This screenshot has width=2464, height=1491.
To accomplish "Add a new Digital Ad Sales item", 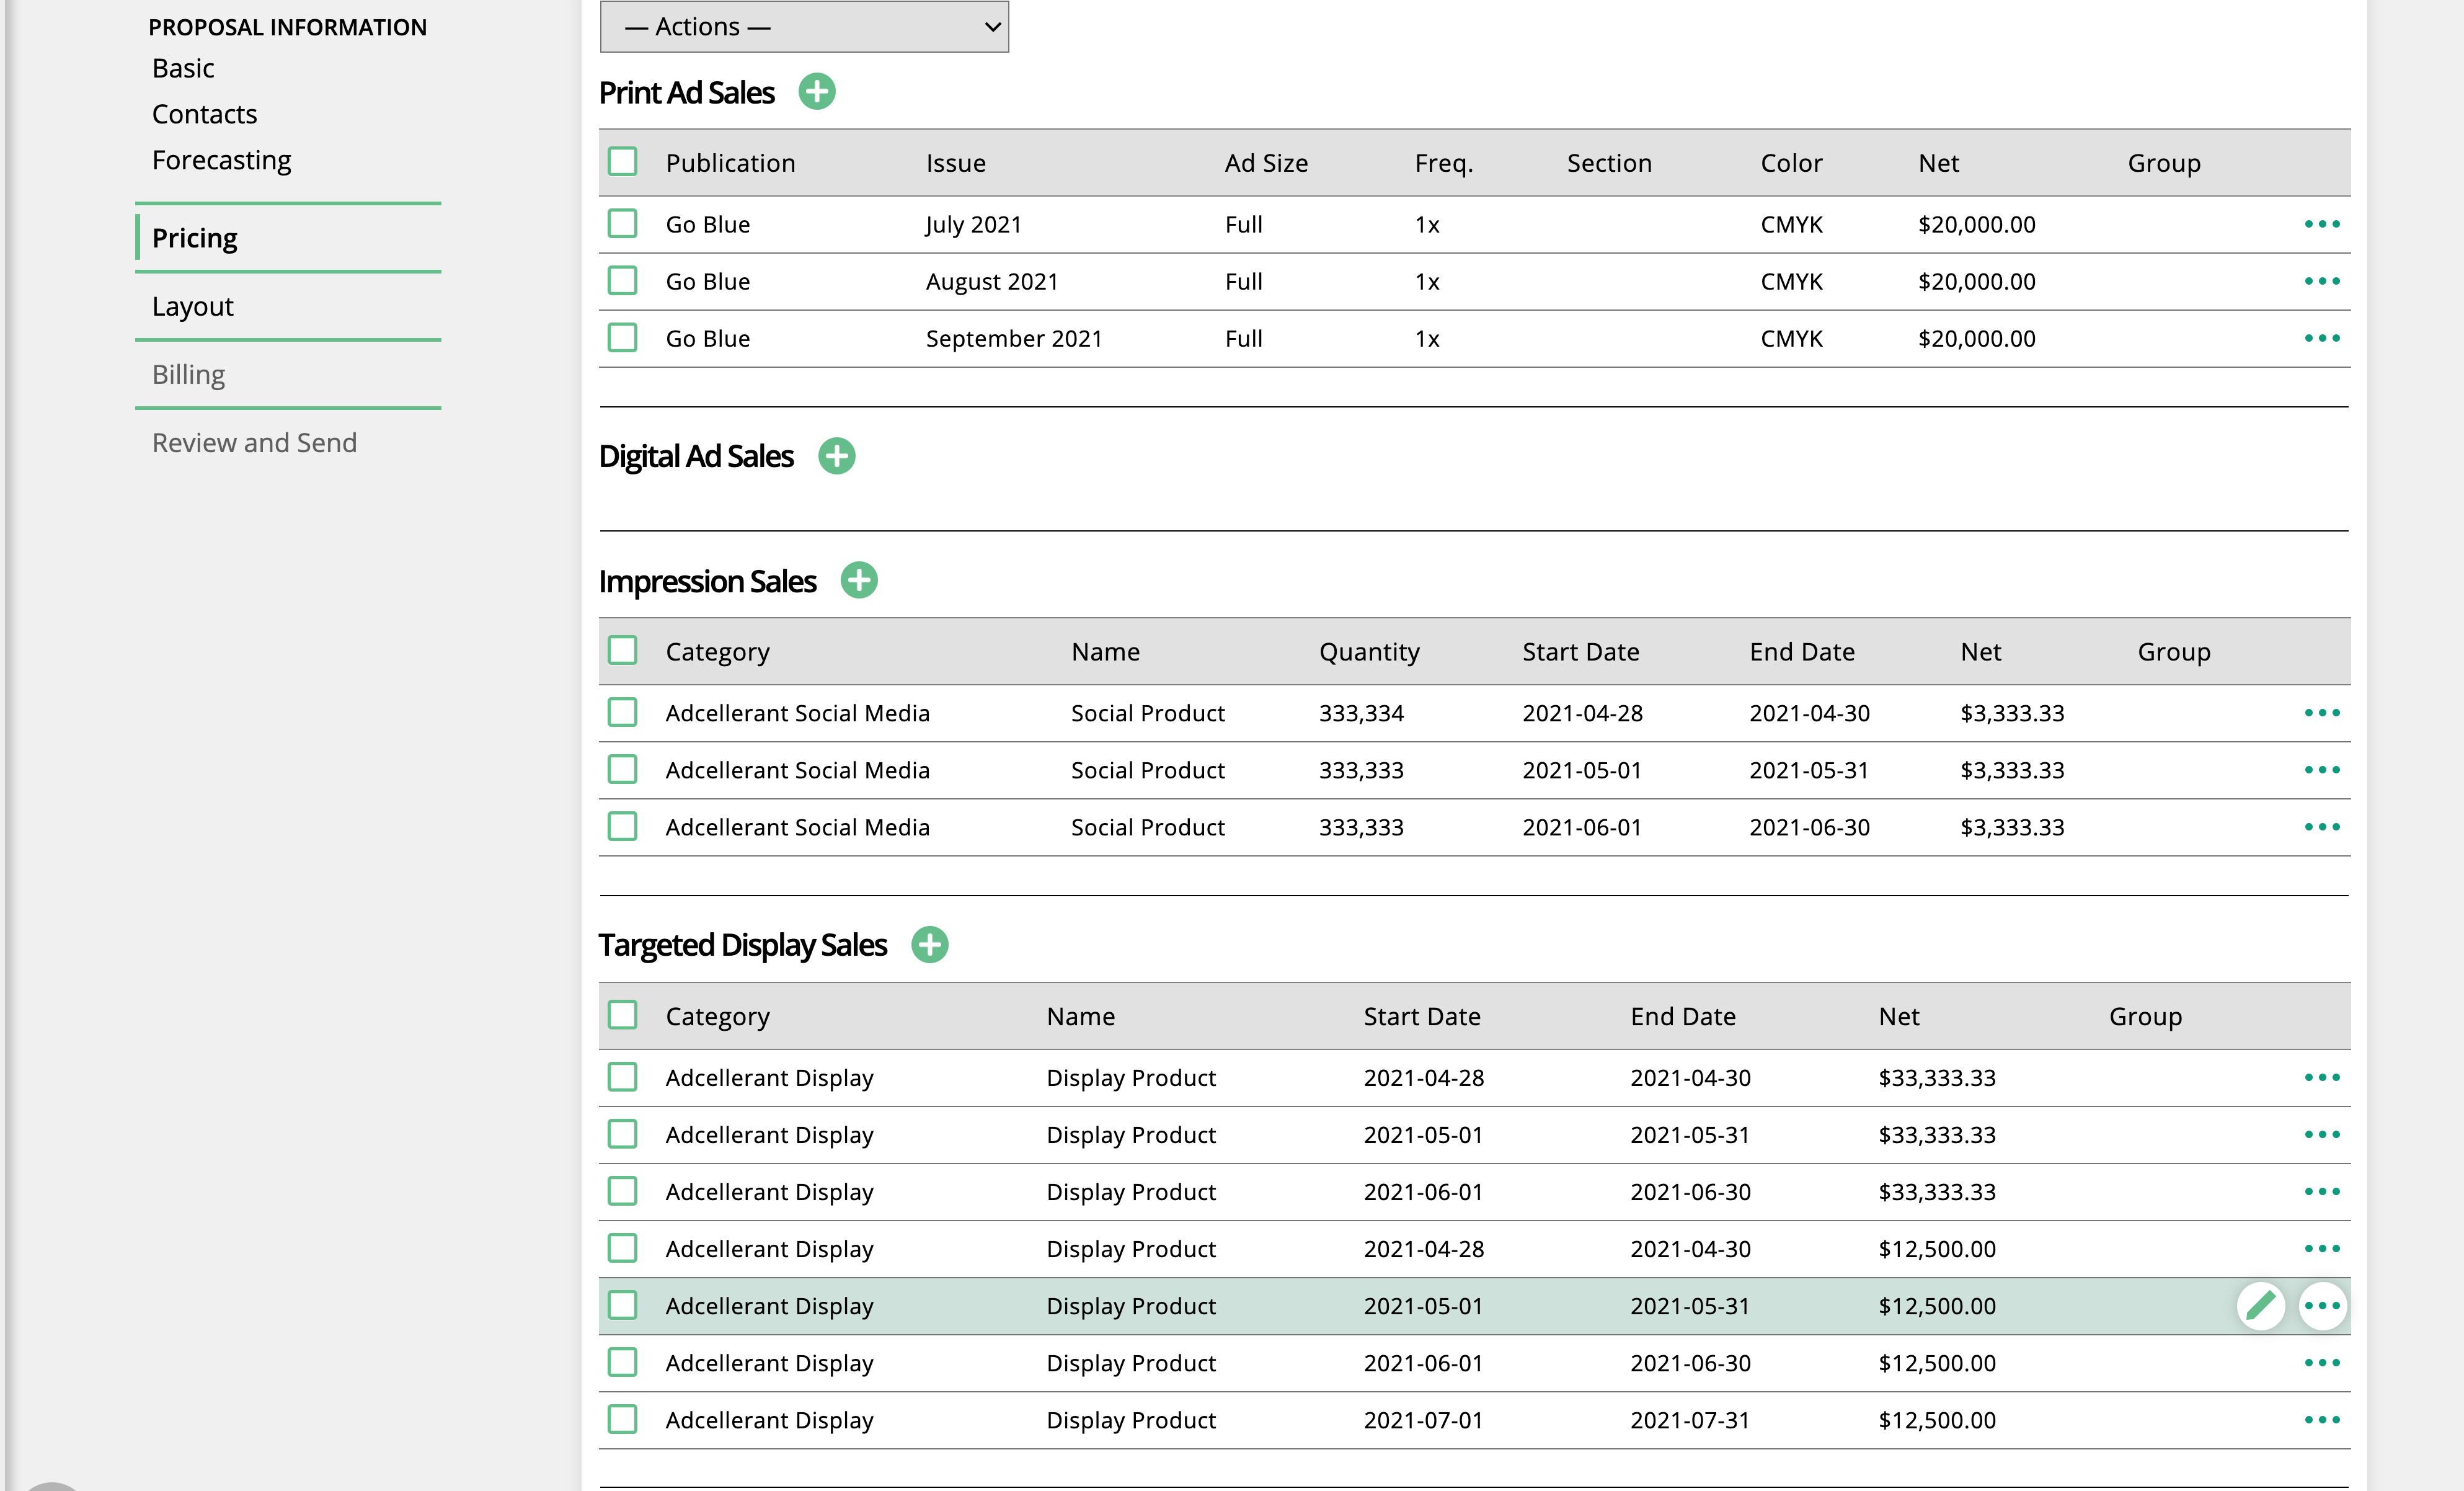I will coord(836,456).
